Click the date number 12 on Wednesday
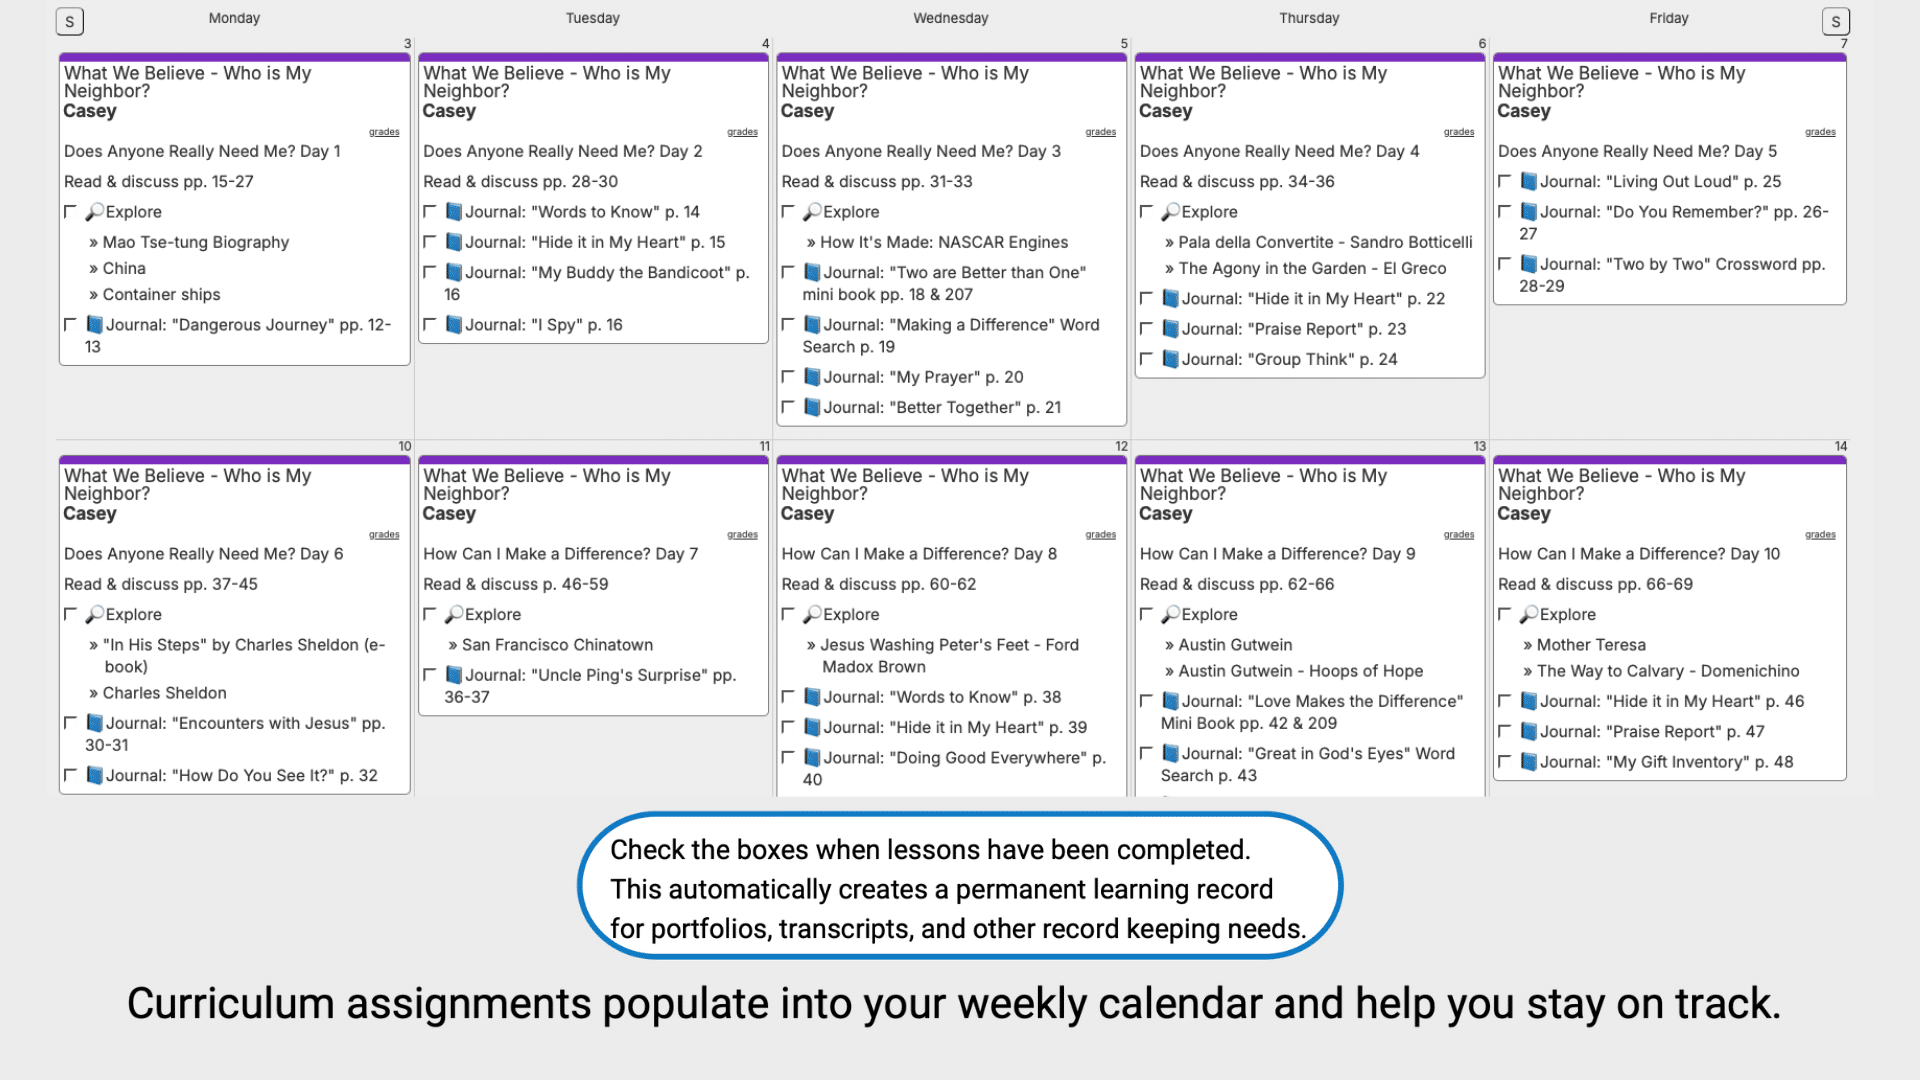This screenshot has width=1920, height=1080. pos(1122,446)
